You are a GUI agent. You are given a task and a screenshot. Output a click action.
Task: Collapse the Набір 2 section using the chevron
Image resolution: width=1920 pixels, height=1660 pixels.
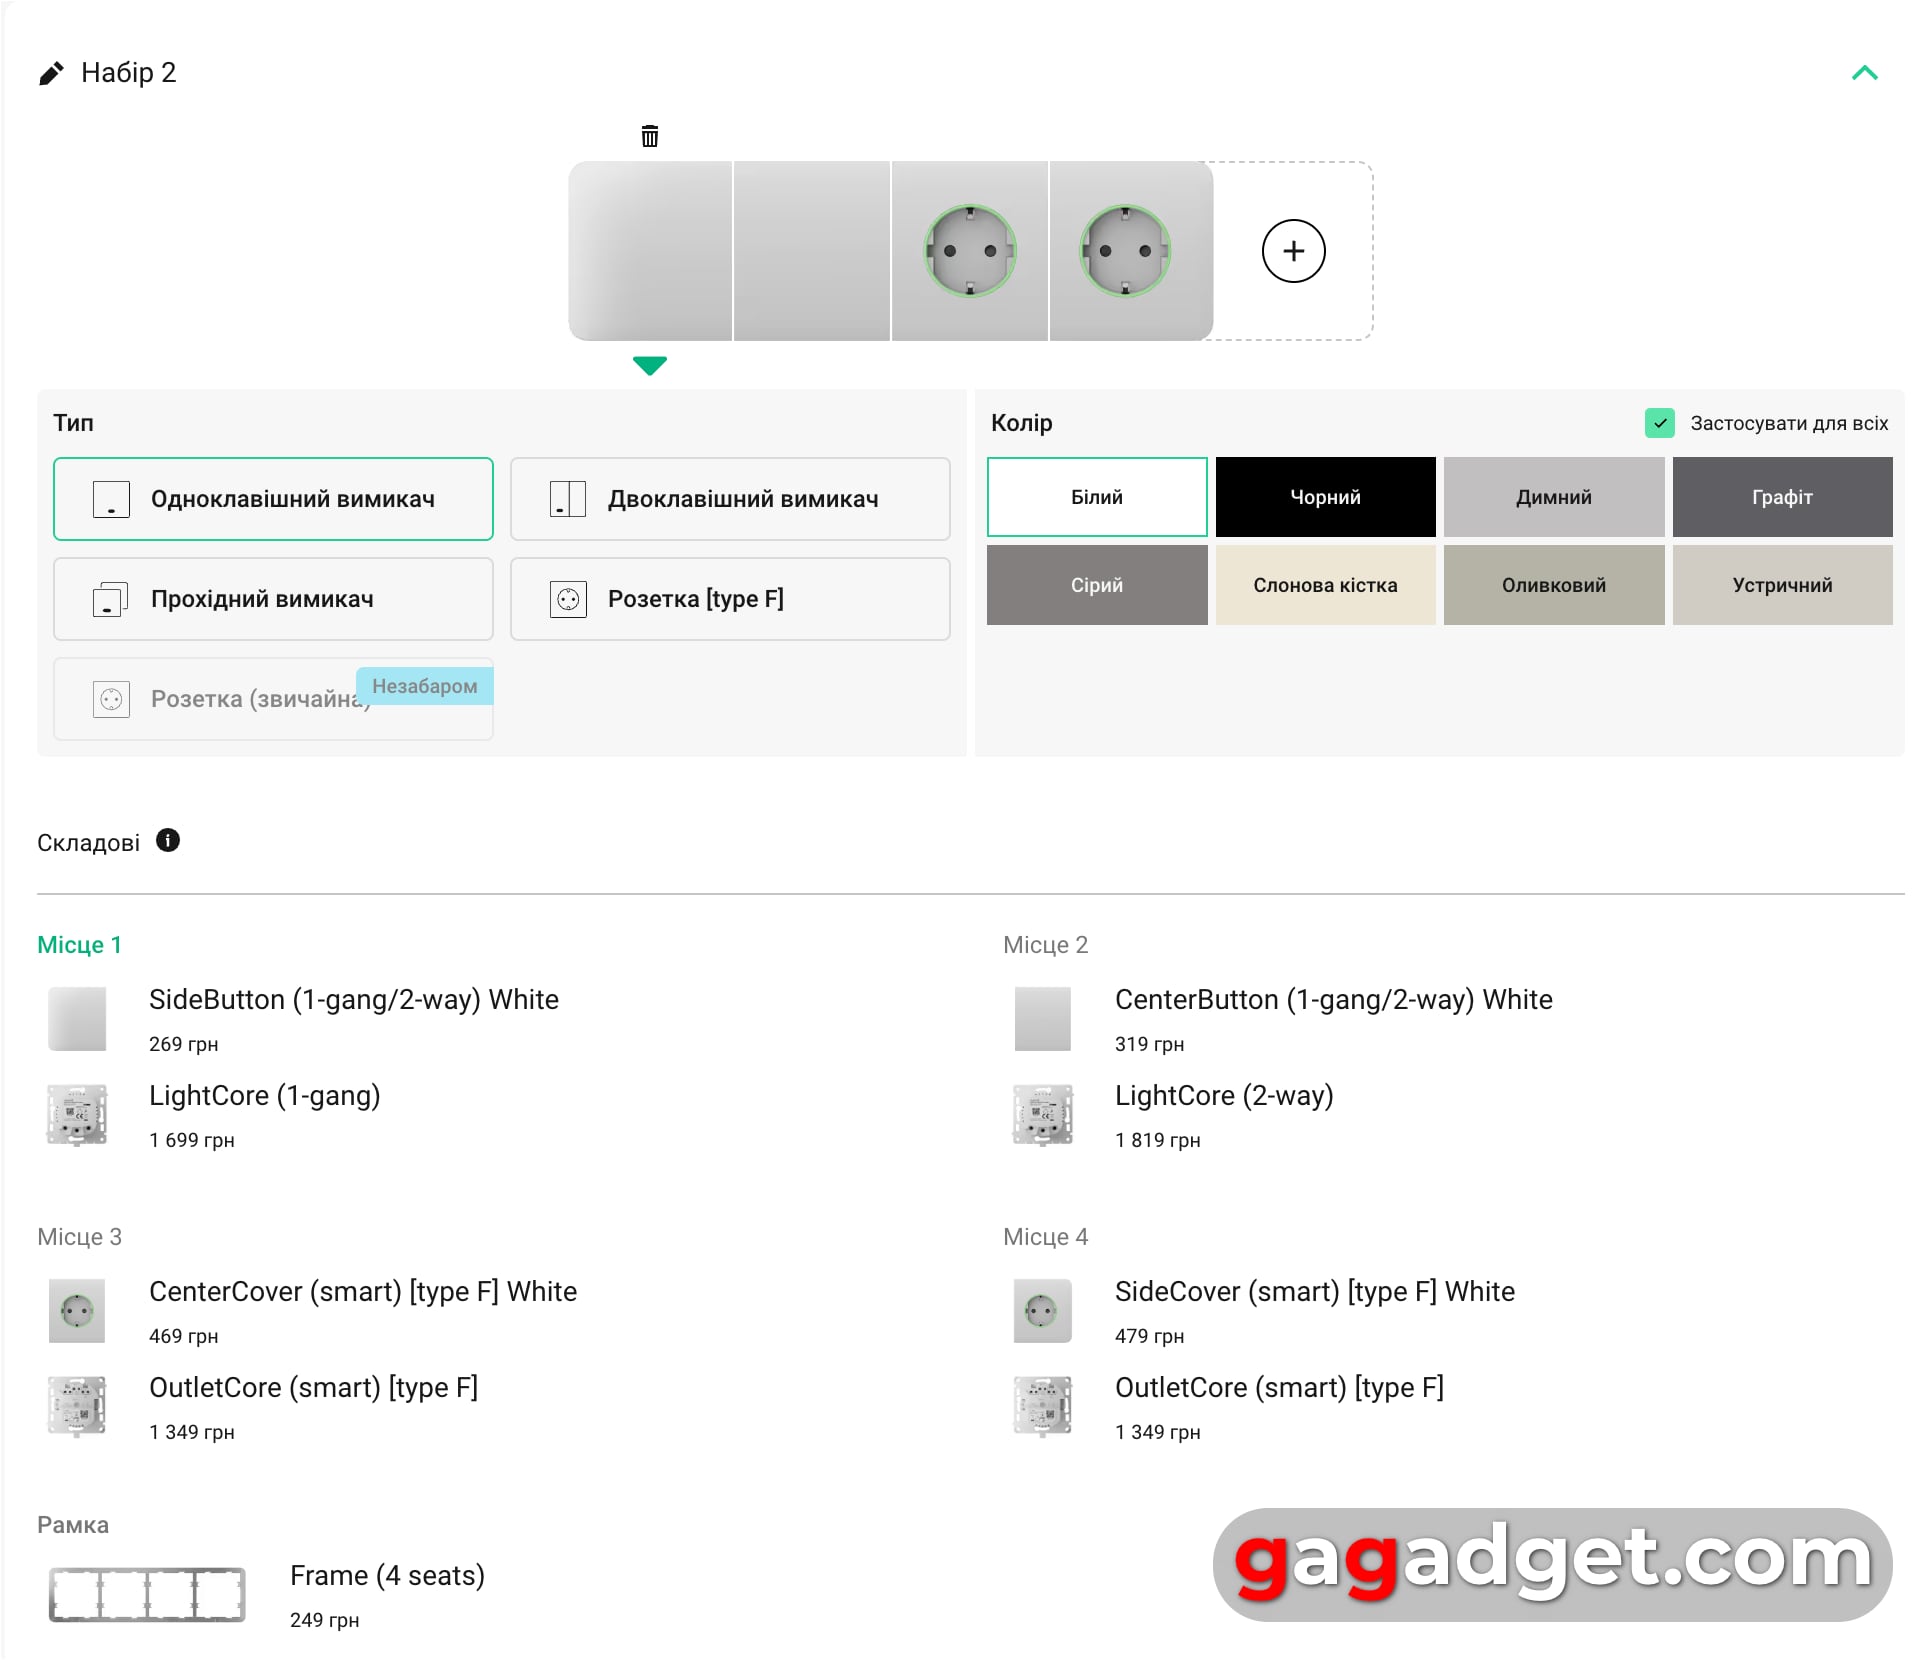[x=1864, y=73]
